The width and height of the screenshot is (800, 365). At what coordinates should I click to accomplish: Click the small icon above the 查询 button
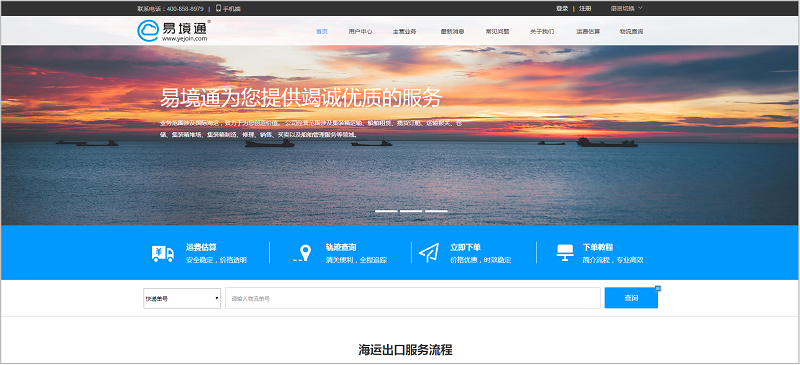[x=658, y=289]
